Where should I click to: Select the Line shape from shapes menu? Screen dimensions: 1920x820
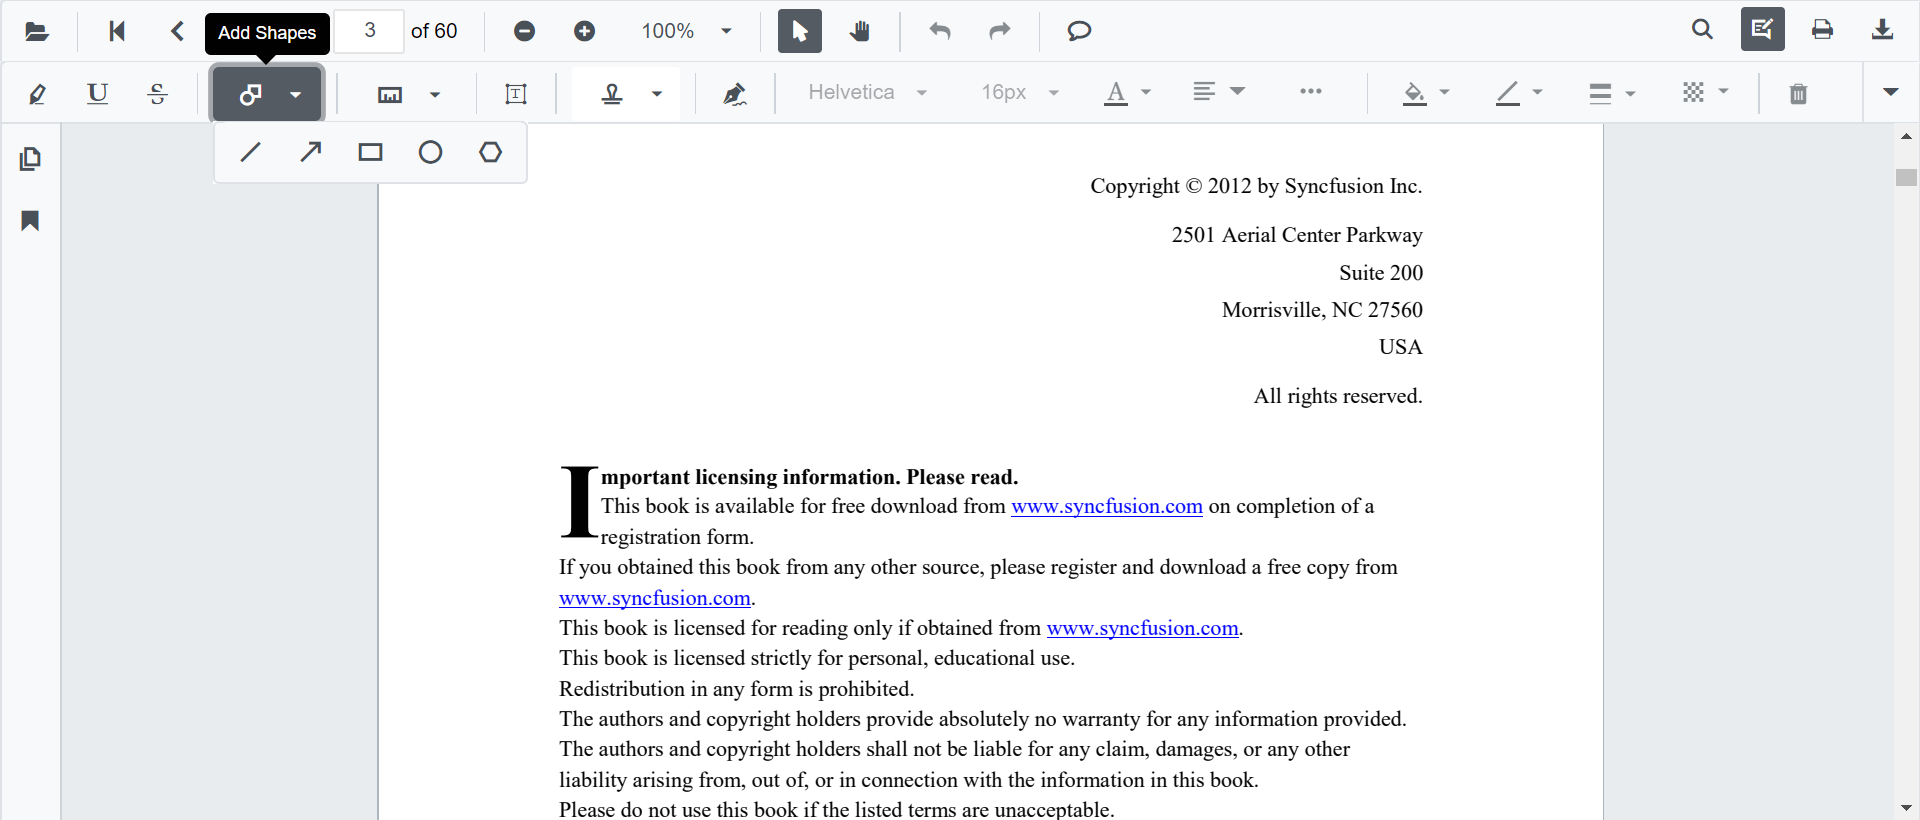tap(251, 152)
